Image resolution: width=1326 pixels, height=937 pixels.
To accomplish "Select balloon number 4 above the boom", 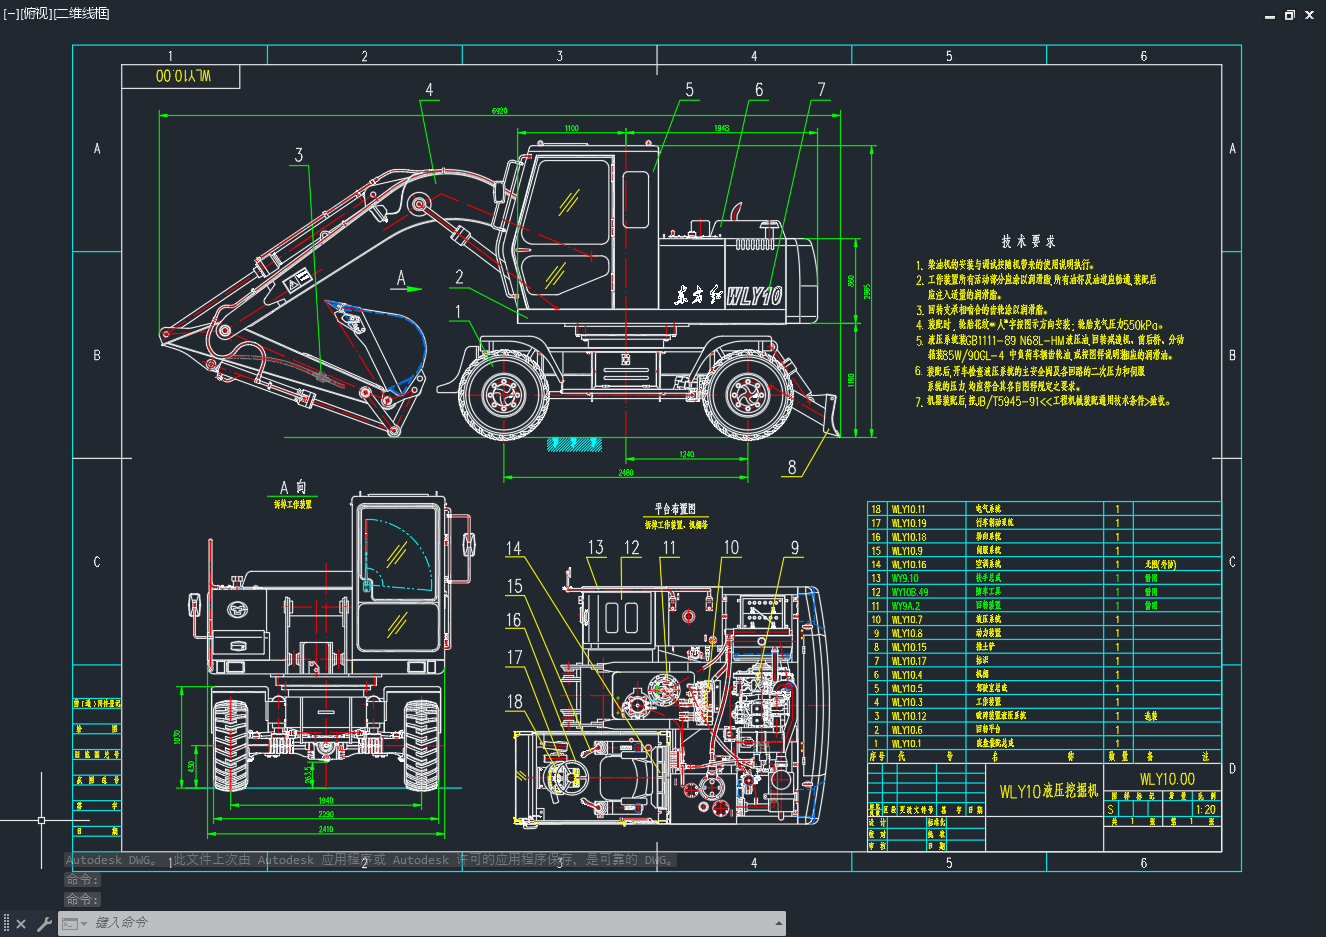I will coord(429,90).
